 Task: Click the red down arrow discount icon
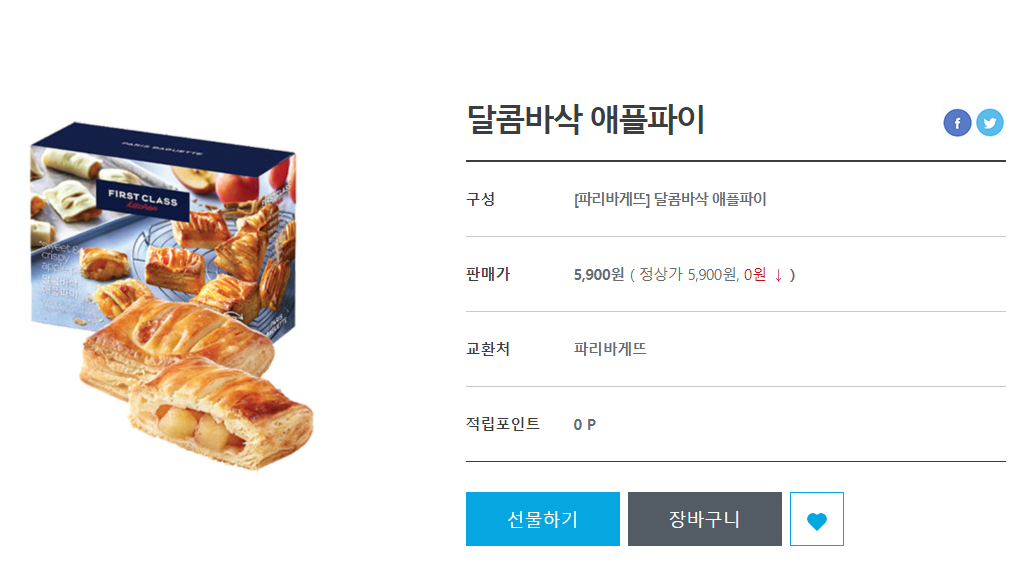pos(778,275)
